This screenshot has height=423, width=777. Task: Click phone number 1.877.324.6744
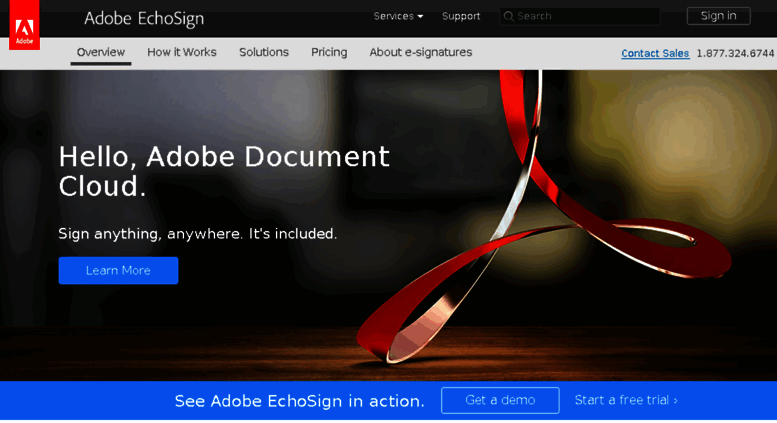[x=735, y=53]
